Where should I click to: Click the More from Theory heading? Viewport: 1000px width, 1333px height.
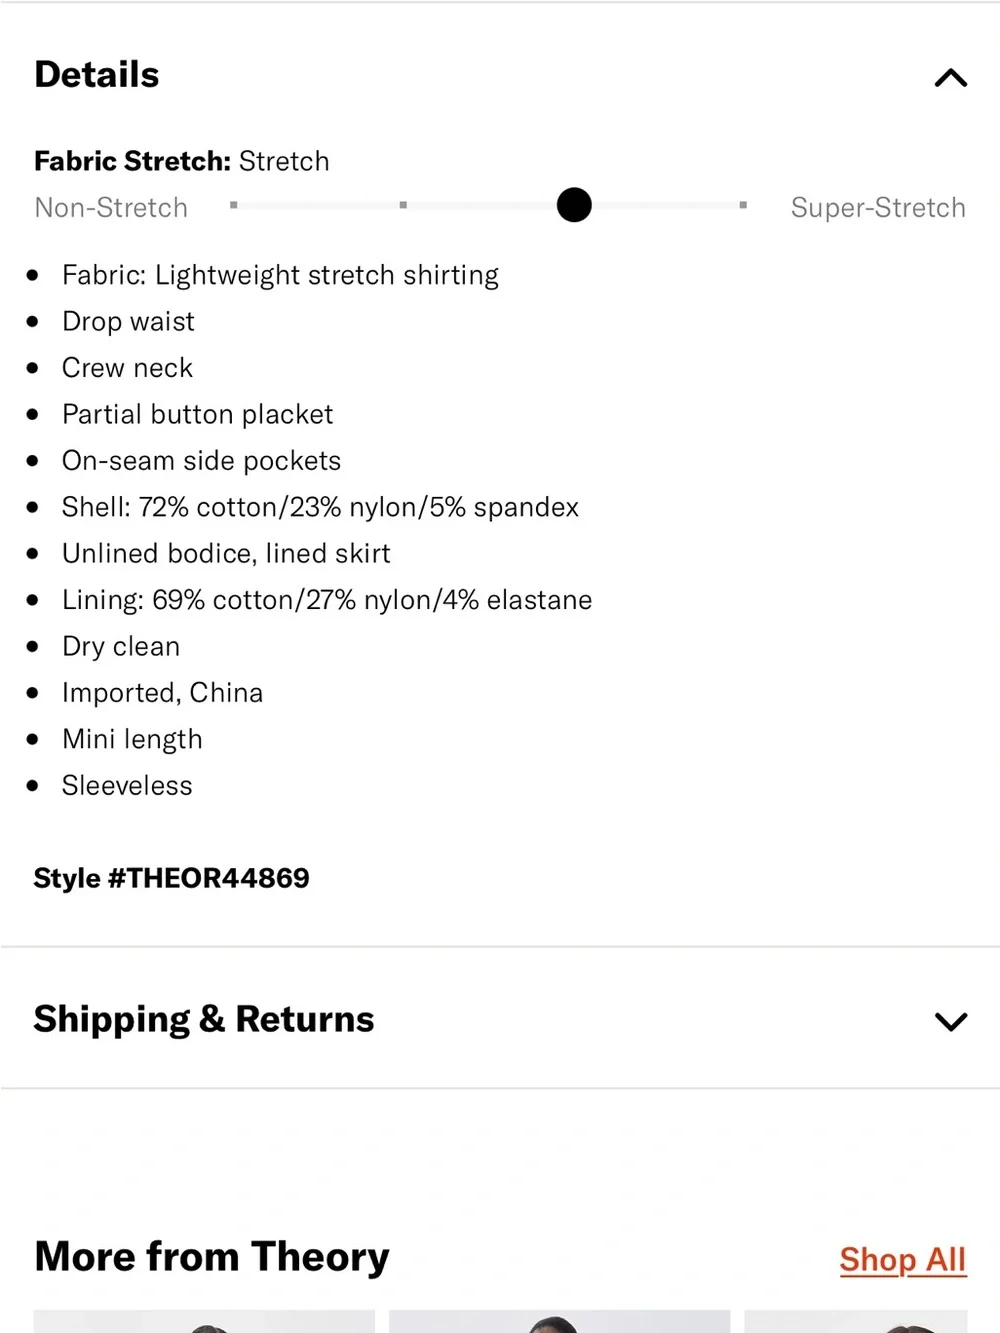click(212, 1256)
